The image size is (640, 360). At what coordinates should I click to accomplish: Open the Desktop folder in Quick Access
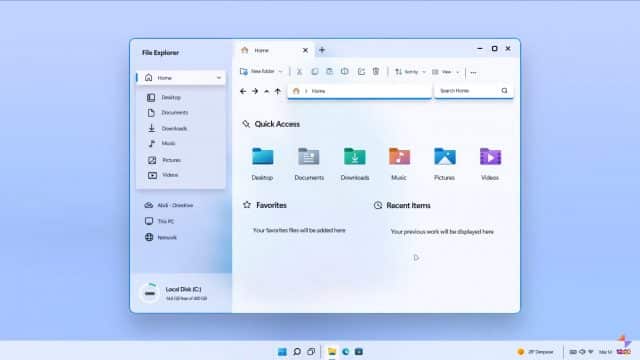coord(262,163)
